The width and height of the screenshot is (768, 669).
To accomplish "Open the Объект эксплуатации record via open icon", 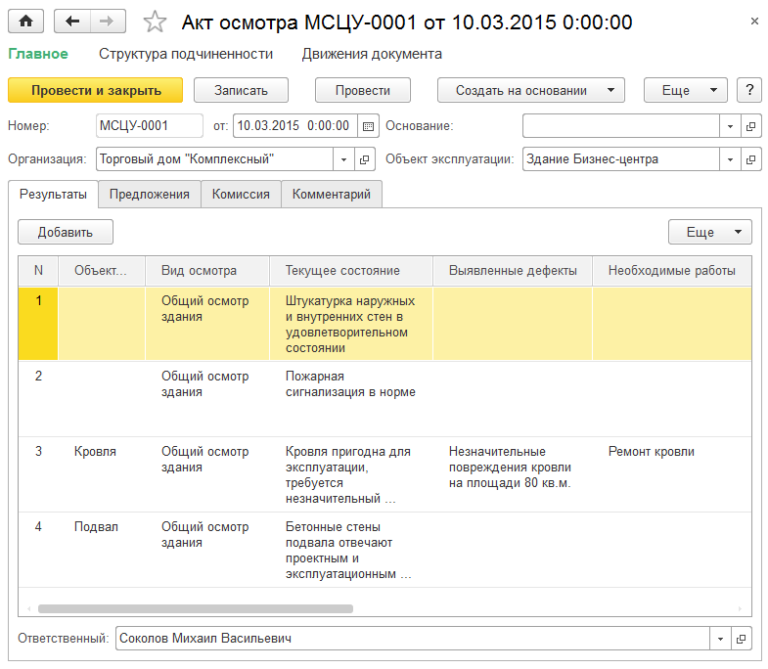I will pos(750,159).
